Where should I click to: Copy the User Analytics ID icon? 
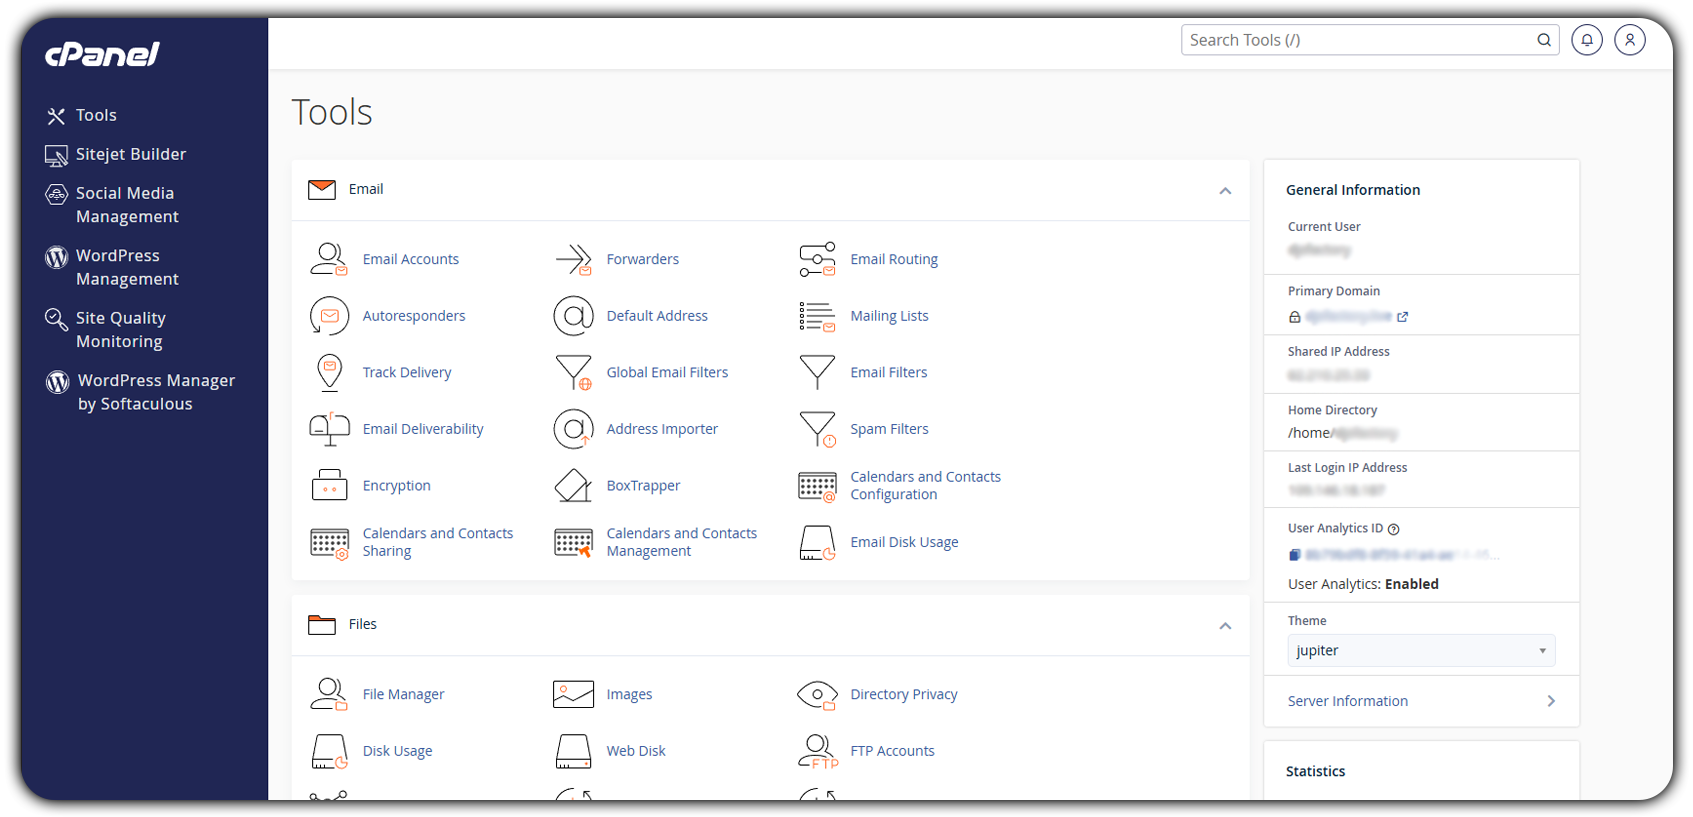(x=1294, y=555)
